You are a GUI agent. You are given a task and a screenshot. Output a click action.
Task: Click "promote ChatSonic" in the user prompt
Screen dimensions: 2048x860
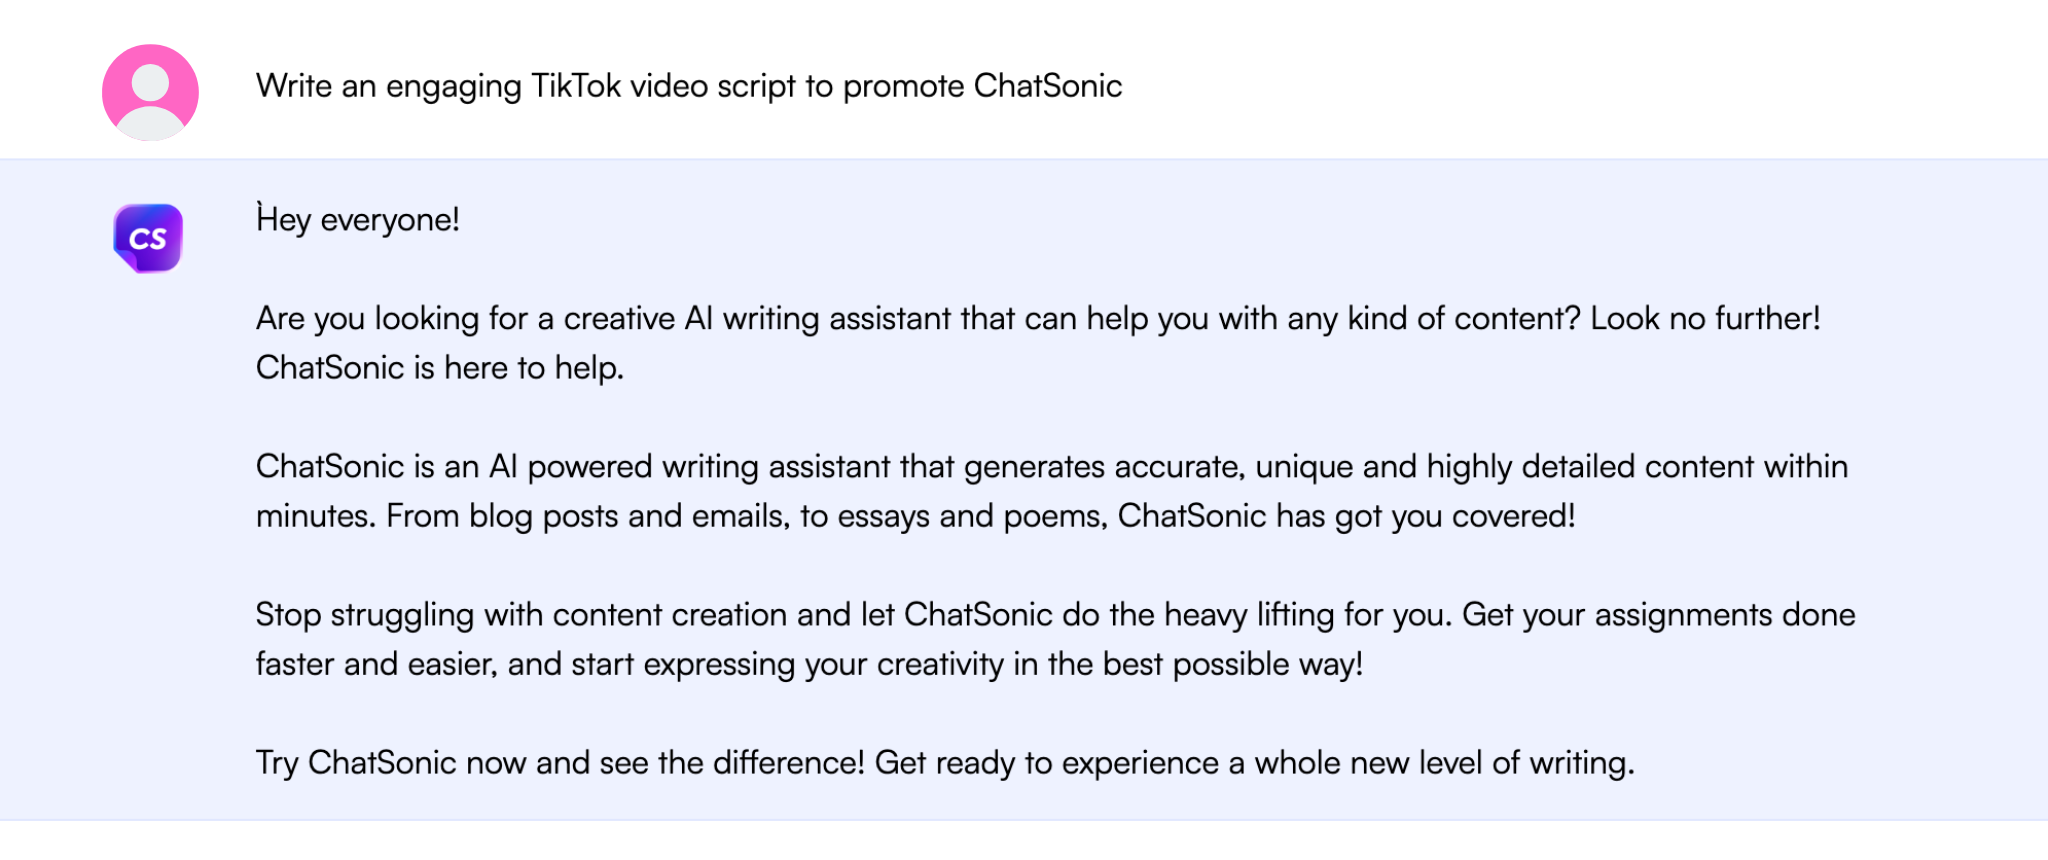(982, 86)
